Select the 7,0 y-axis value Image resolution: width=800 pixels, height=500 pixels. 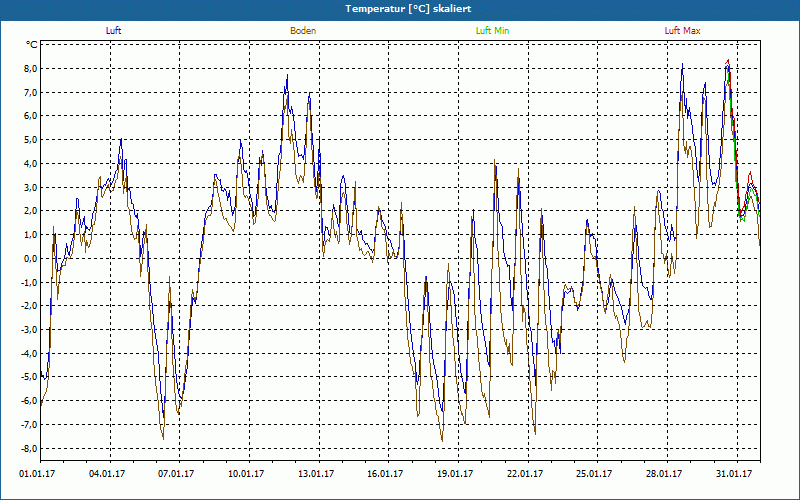29,92
